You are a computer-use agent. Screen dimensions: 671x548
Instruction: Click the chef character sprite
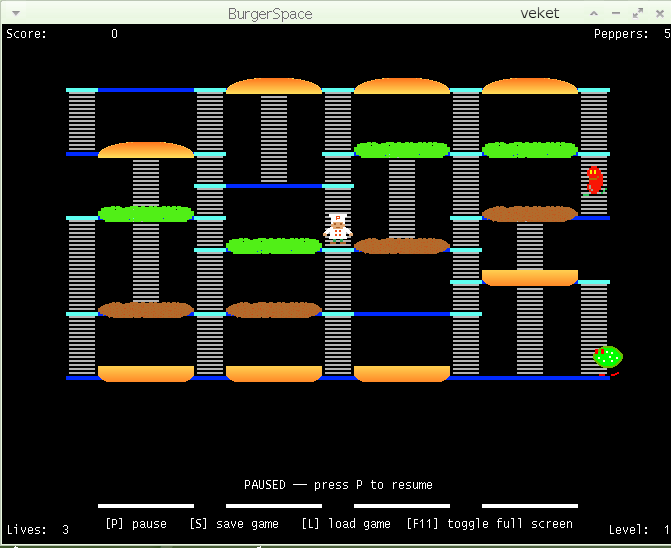coord(338,229)
